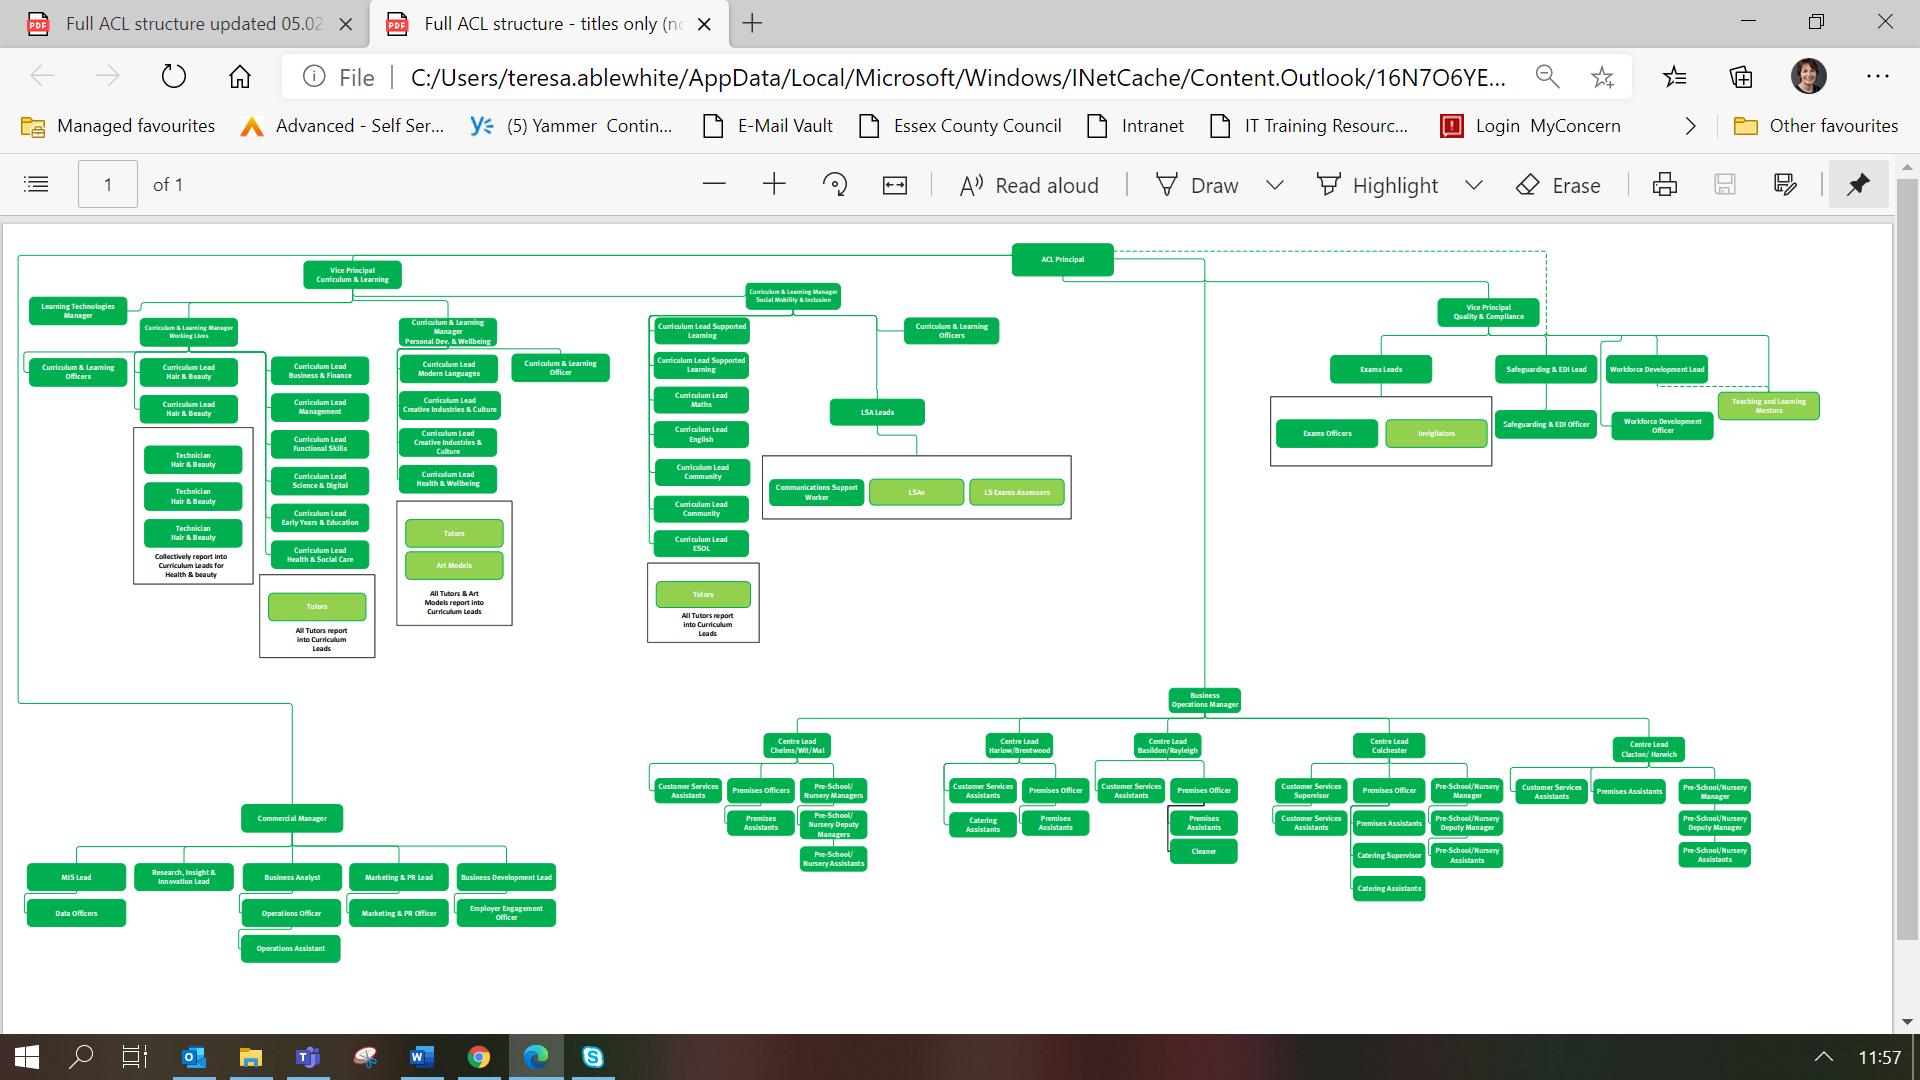Select the Erase tool
The image size is (1920, 1080).
(1559, 185)
